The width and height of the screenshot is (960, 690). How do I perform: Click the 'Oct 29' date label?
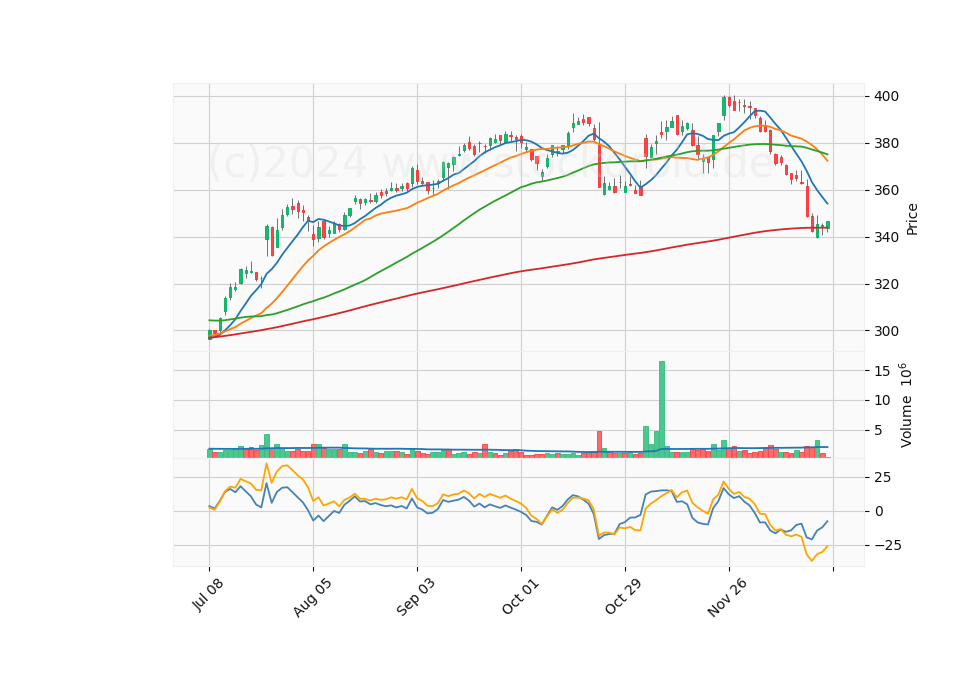point(624,596)
